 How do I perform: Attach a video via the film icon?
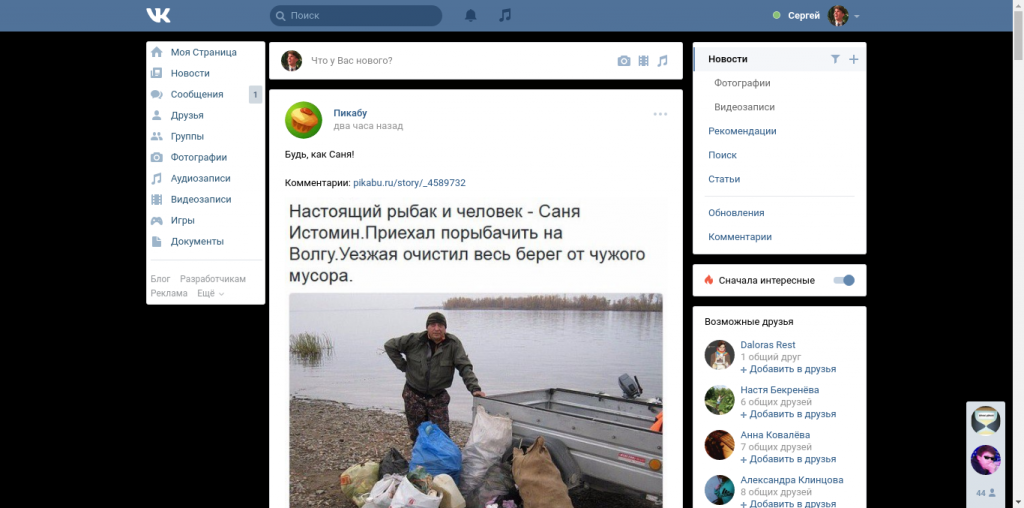coord(644,61)
